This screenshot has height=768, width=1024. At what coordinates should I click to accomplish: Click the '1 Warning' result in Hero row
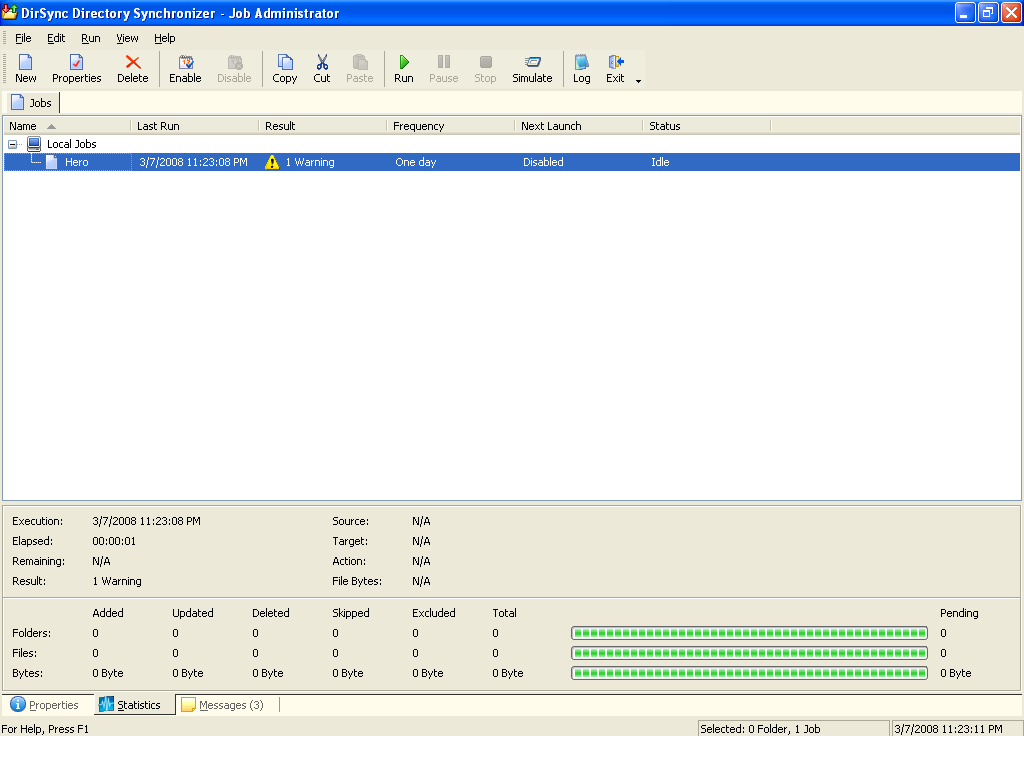click(x=310, y=163)
